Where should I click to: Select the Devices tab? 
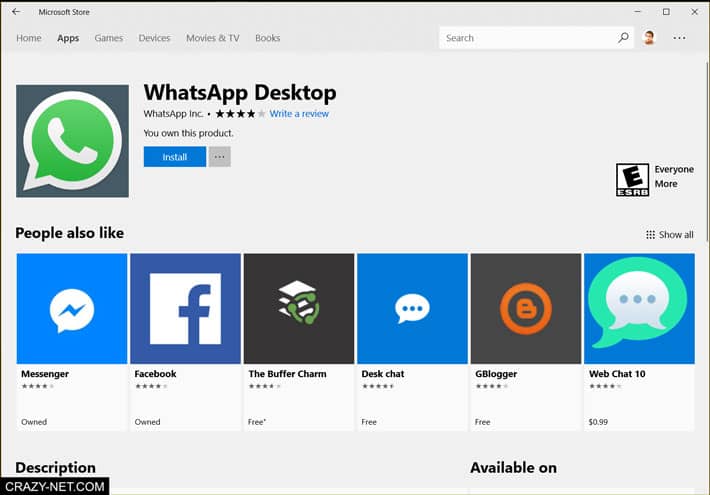154,38
